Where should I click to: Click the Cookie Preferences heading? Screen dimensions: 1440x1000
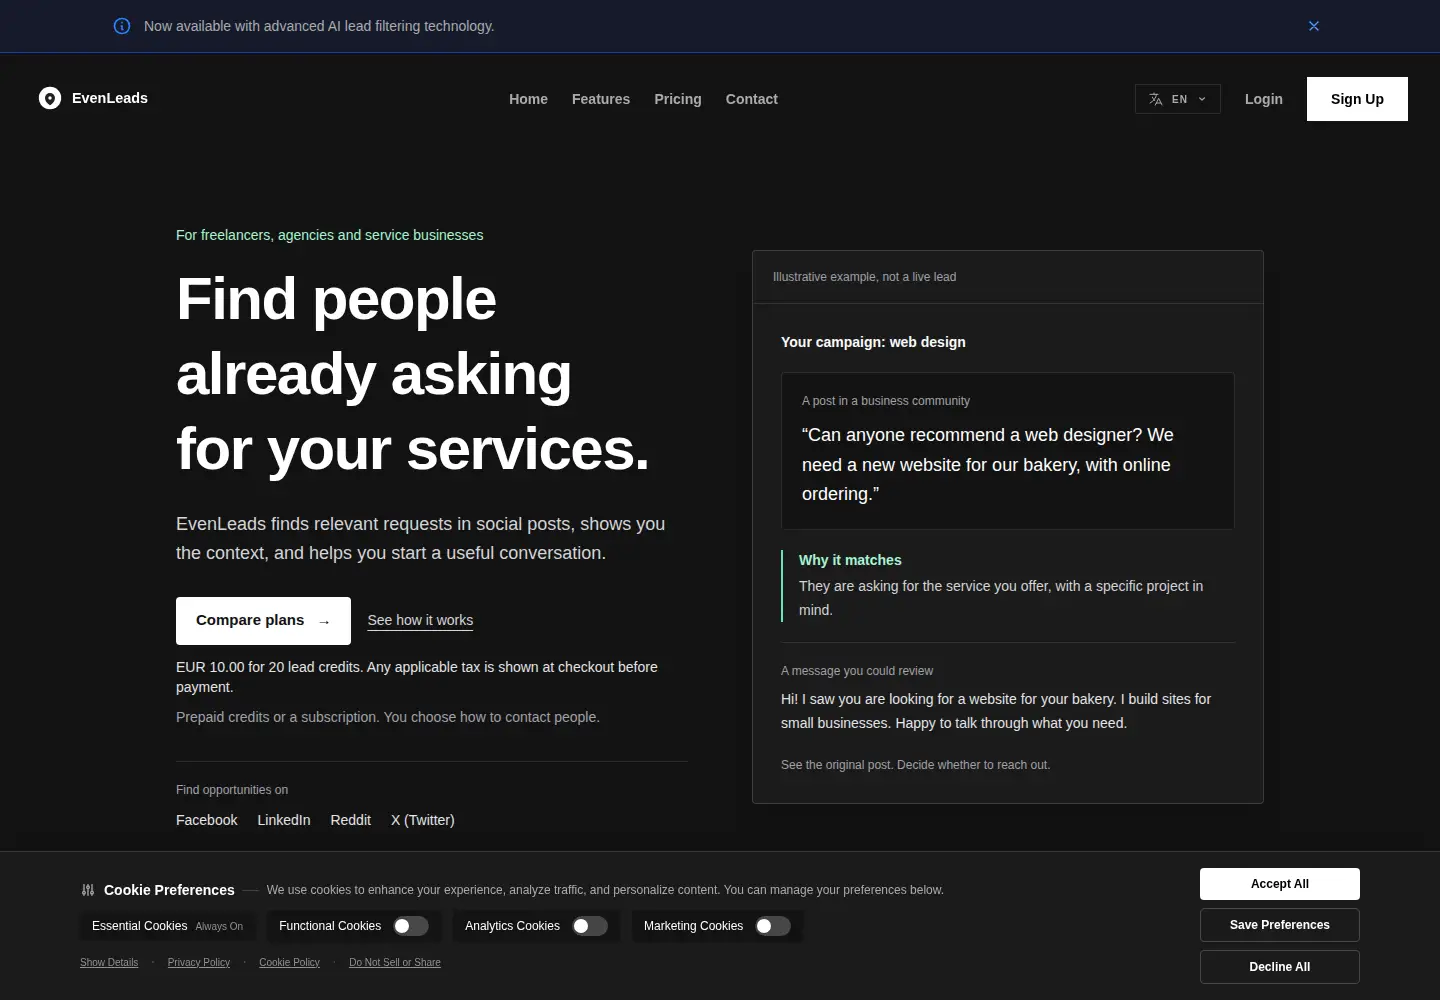pyautogui.click(x=169, y=890)
